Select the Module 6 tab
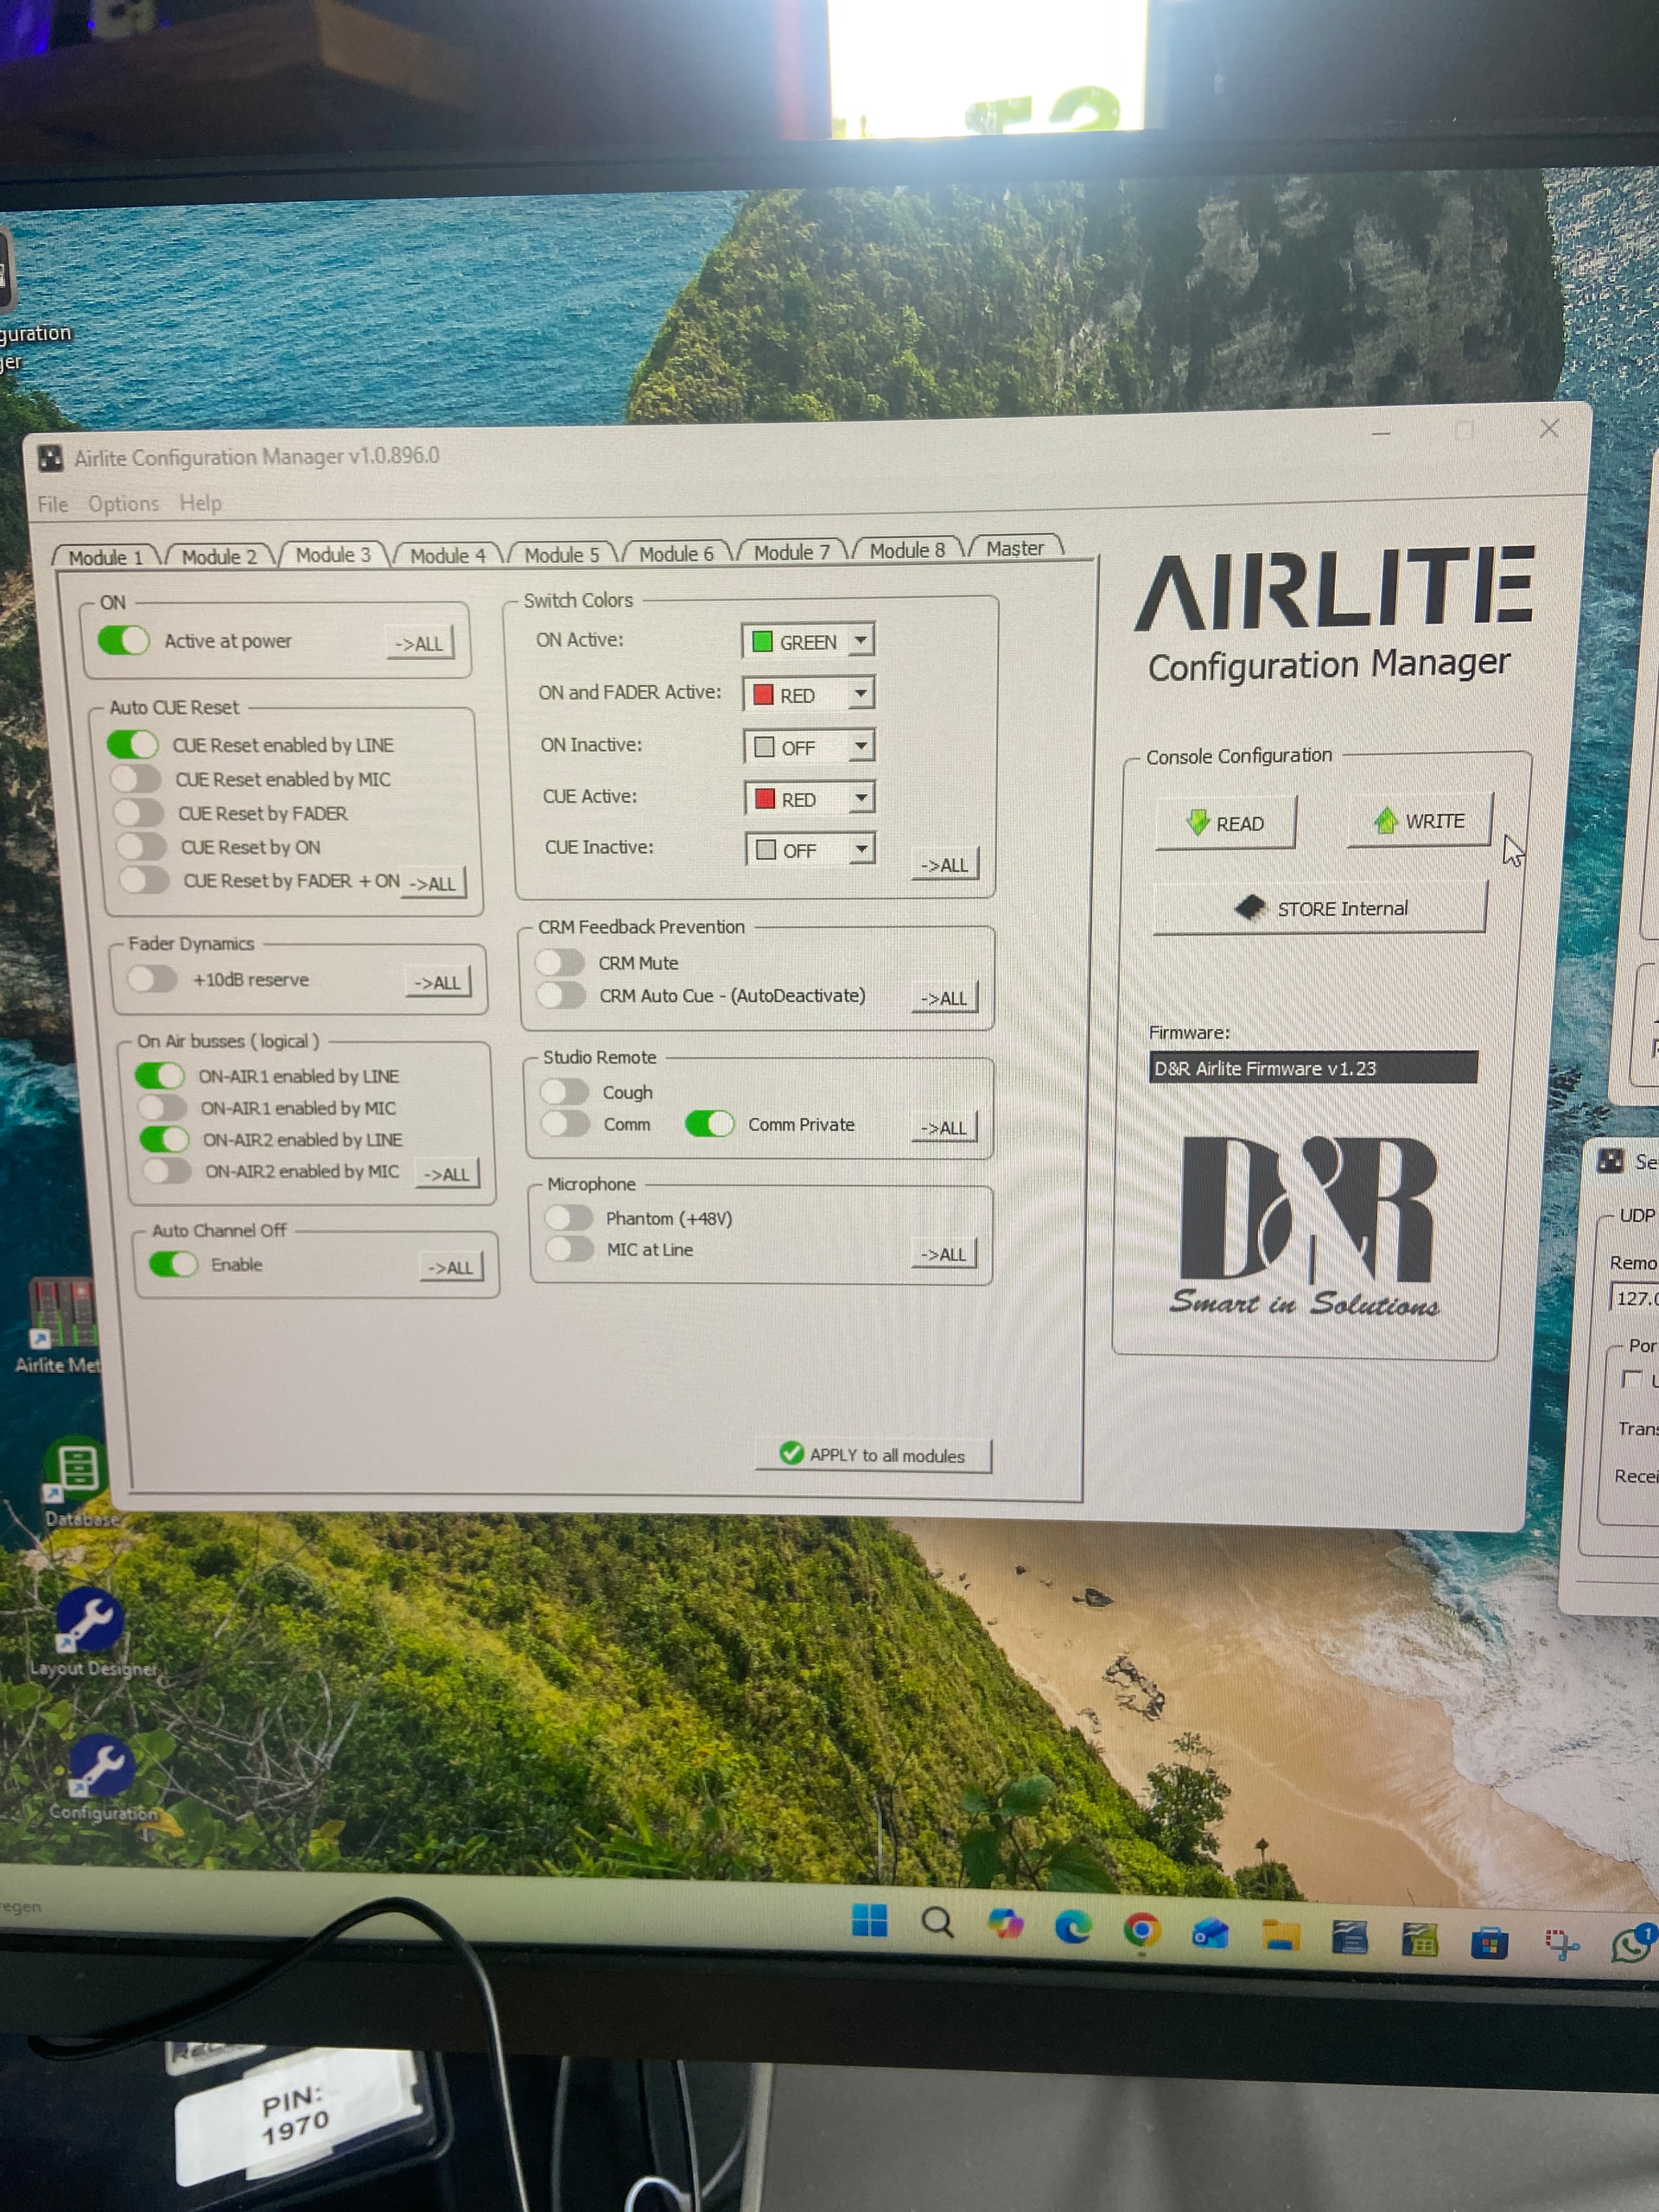This screenshot has width=1659, height=2212. [676, 553]
